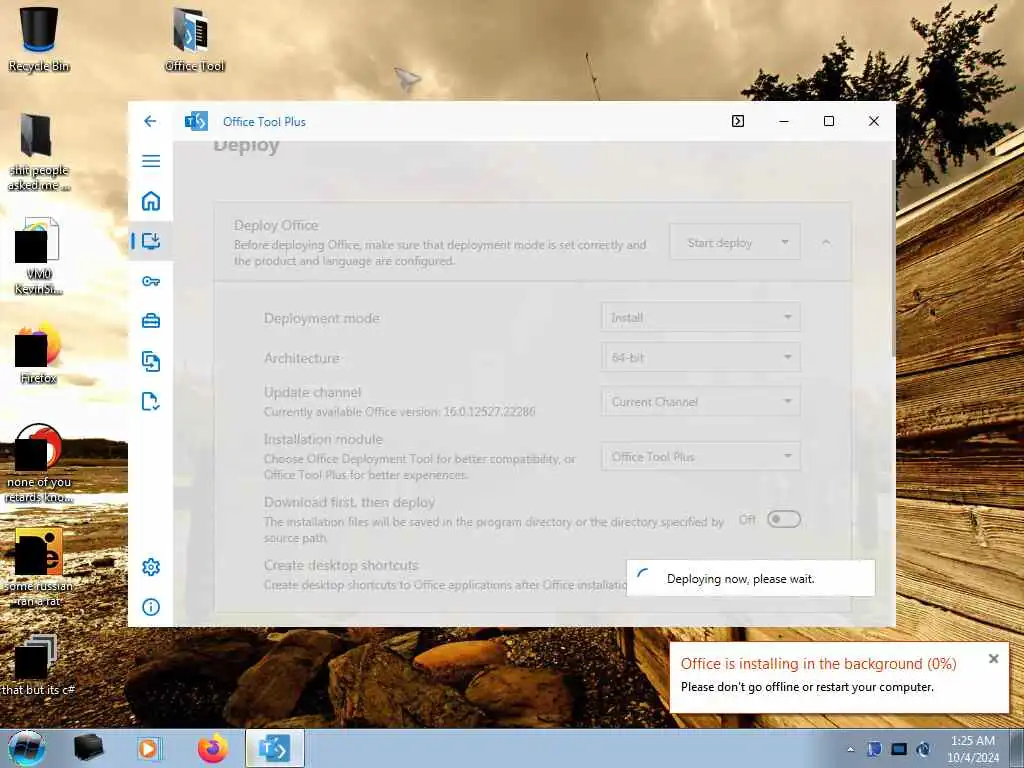Open the black folder icon on the taskbar
Screen dimensions: 1024x768
(88, 748)
